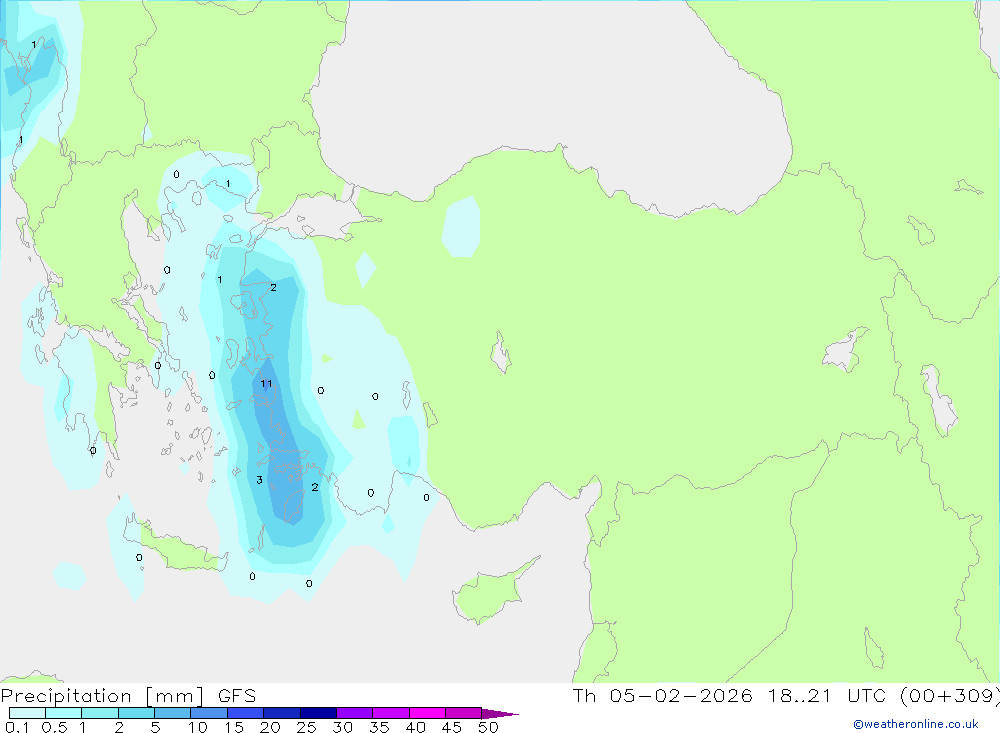Click legend label '0.5'
1000x733 pixels.
tap(54, 727)
